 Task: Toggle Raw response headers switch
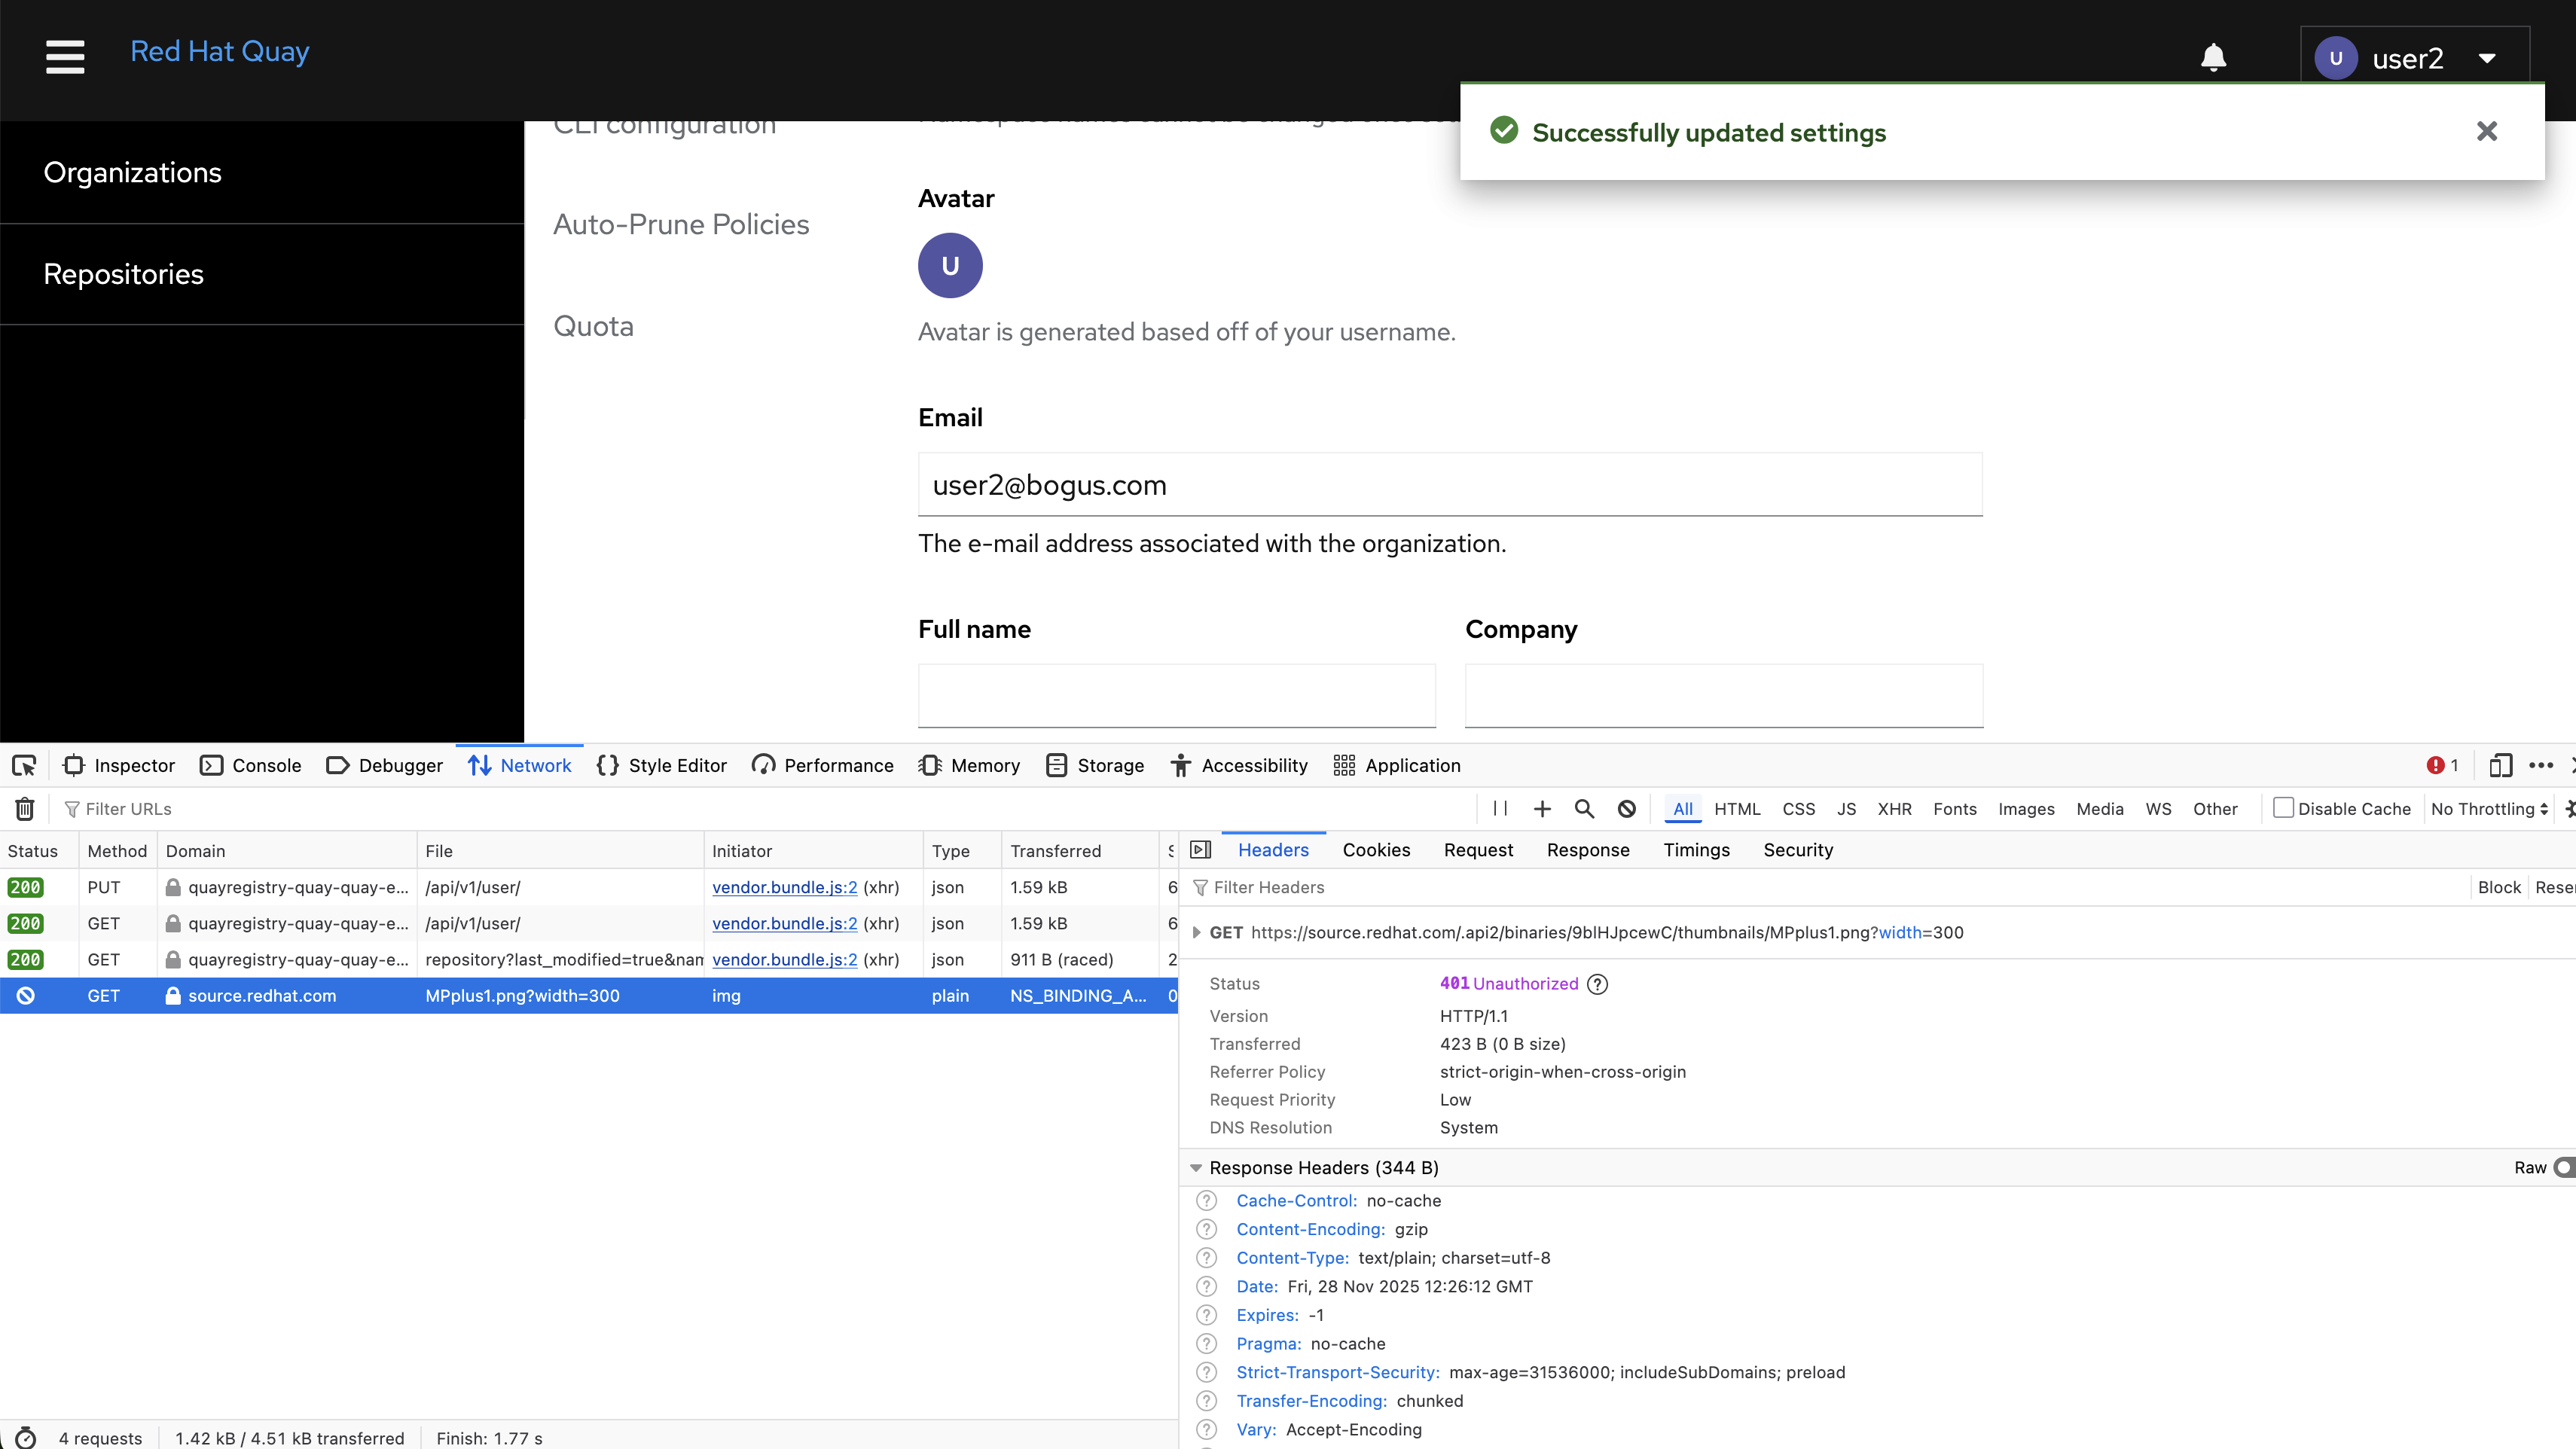[x=2563, y=1167]
